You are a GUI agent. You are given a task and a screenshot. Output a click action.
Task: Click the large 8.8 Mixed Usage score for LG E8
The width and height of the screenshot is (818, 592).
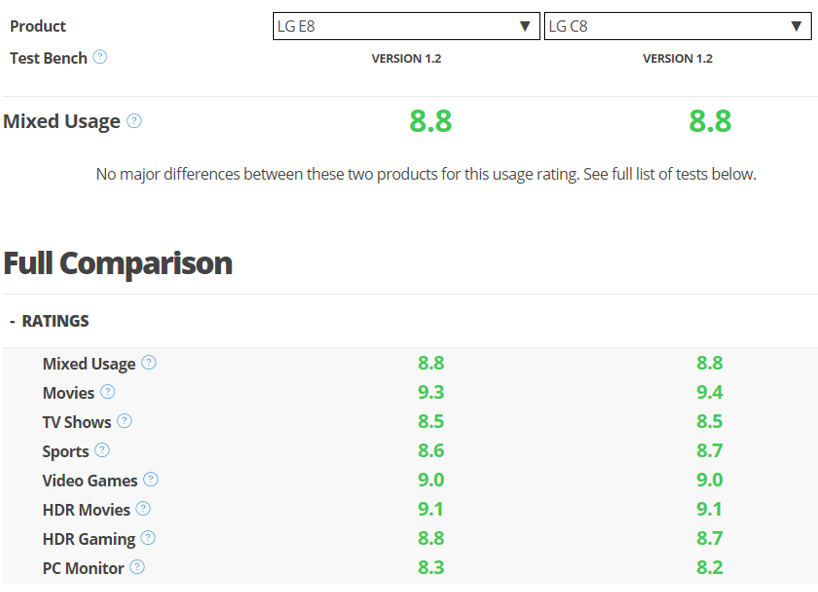click(x=430, y=121)
